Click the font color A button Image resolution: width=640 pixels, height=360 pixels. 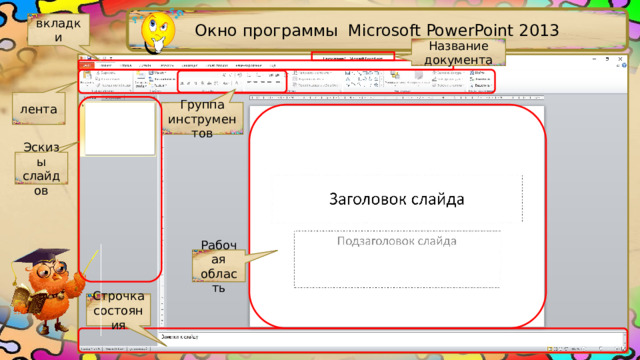[x=236, y=83]
